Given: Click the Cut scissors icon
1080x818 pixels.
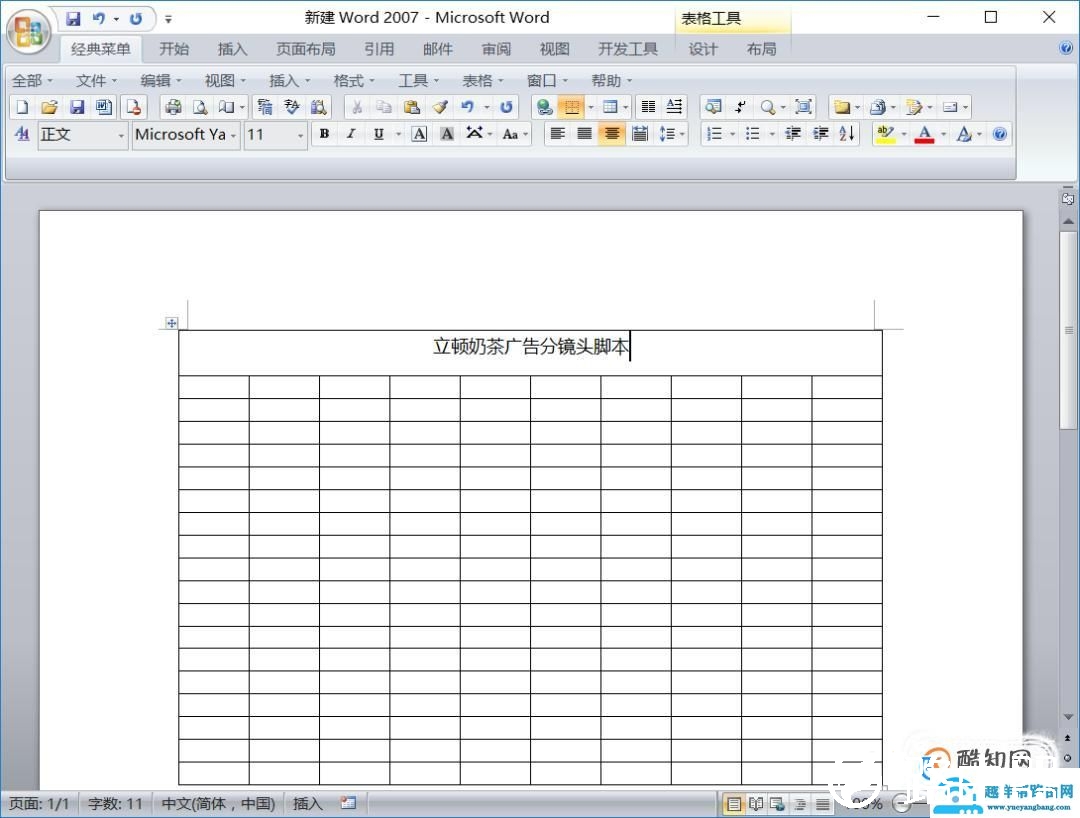Looking at the screenshot, I should 357,107.
